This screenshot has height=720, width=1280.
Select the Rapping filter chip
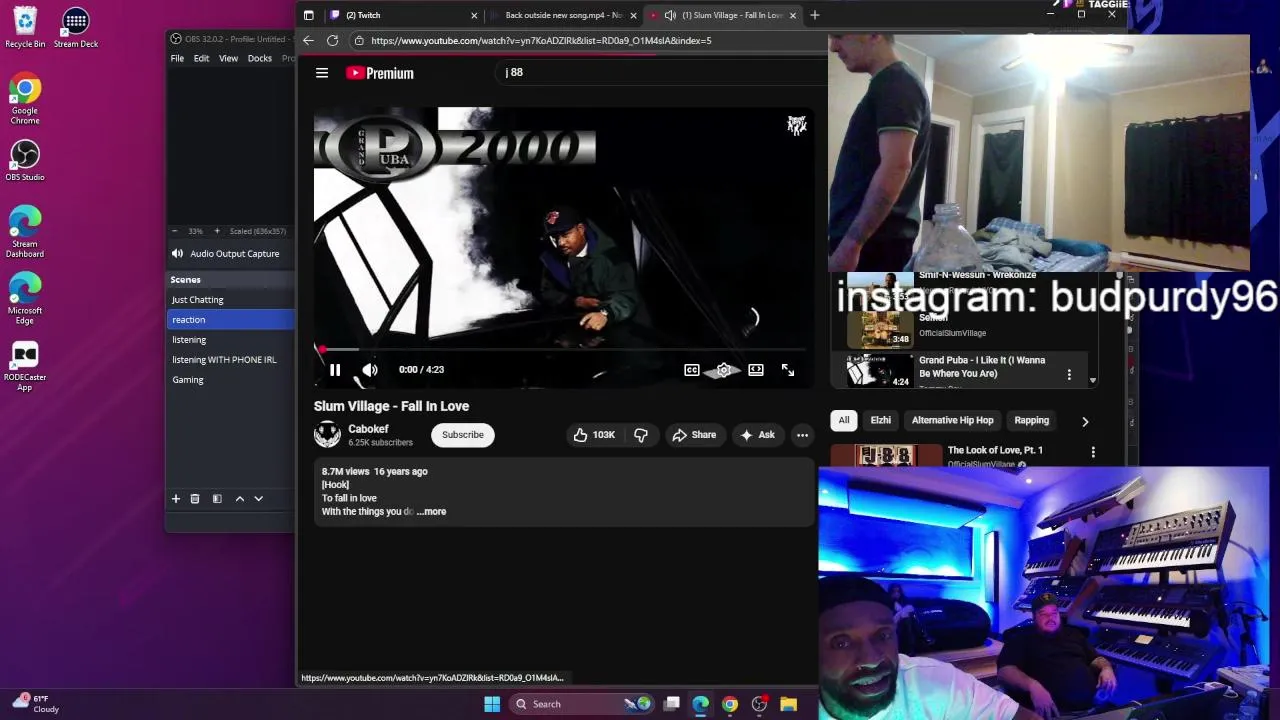coord(1032,421)
